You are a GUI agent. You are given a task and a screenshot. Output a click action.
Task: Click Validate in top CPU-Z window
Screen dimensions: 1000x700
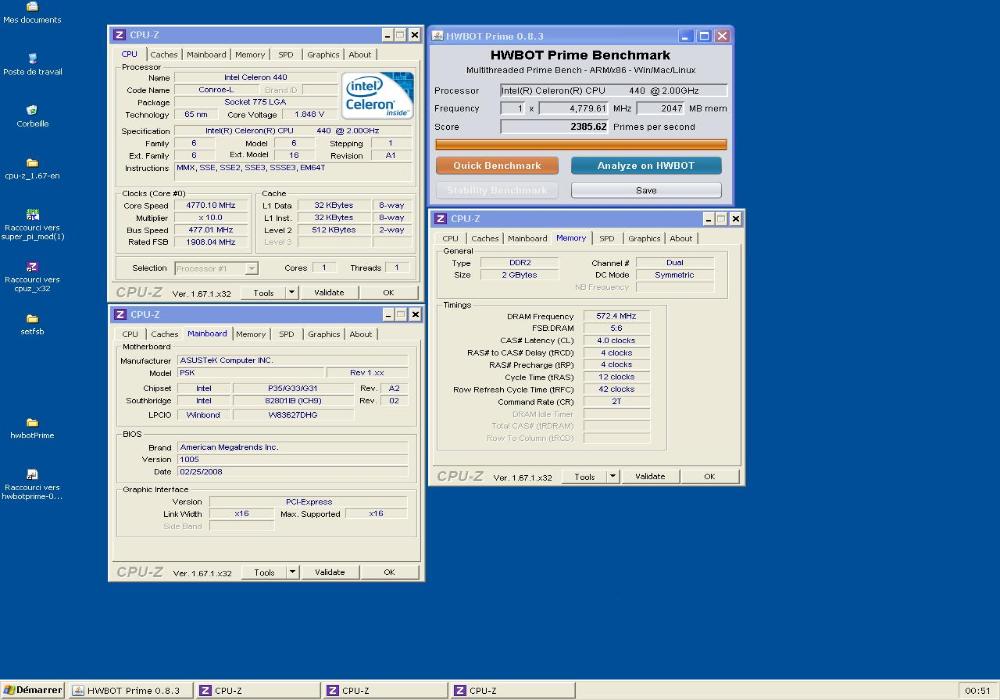[x=329, y=293]
